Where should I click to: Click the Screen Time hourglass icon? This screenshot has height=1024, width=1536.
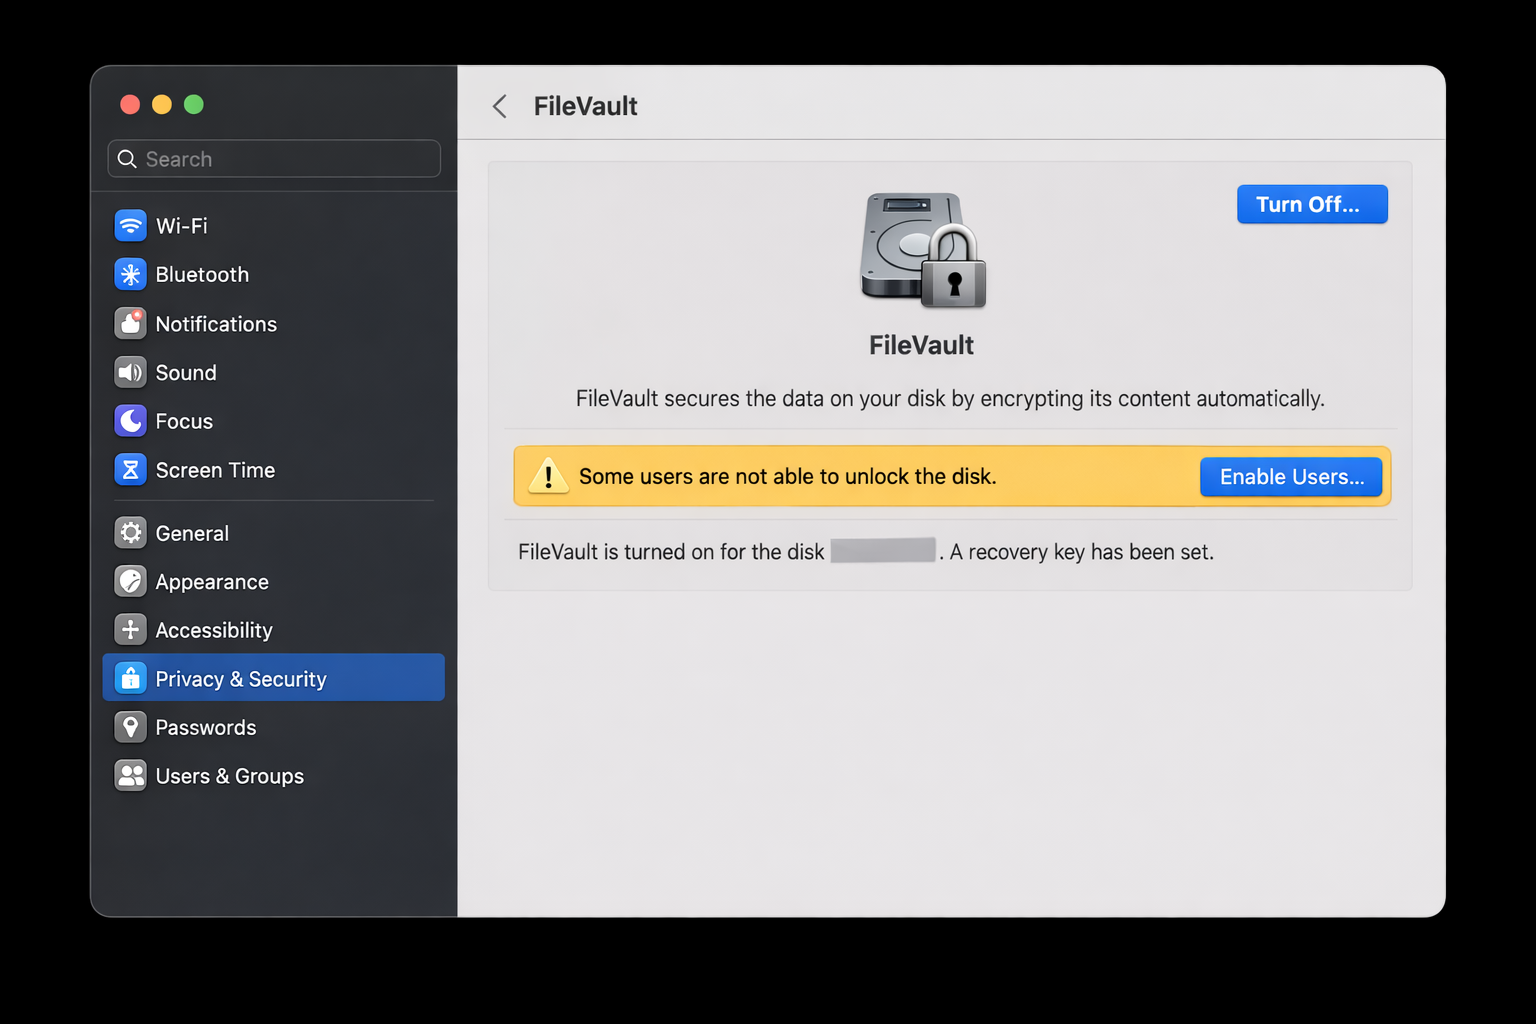click(130, 470)
